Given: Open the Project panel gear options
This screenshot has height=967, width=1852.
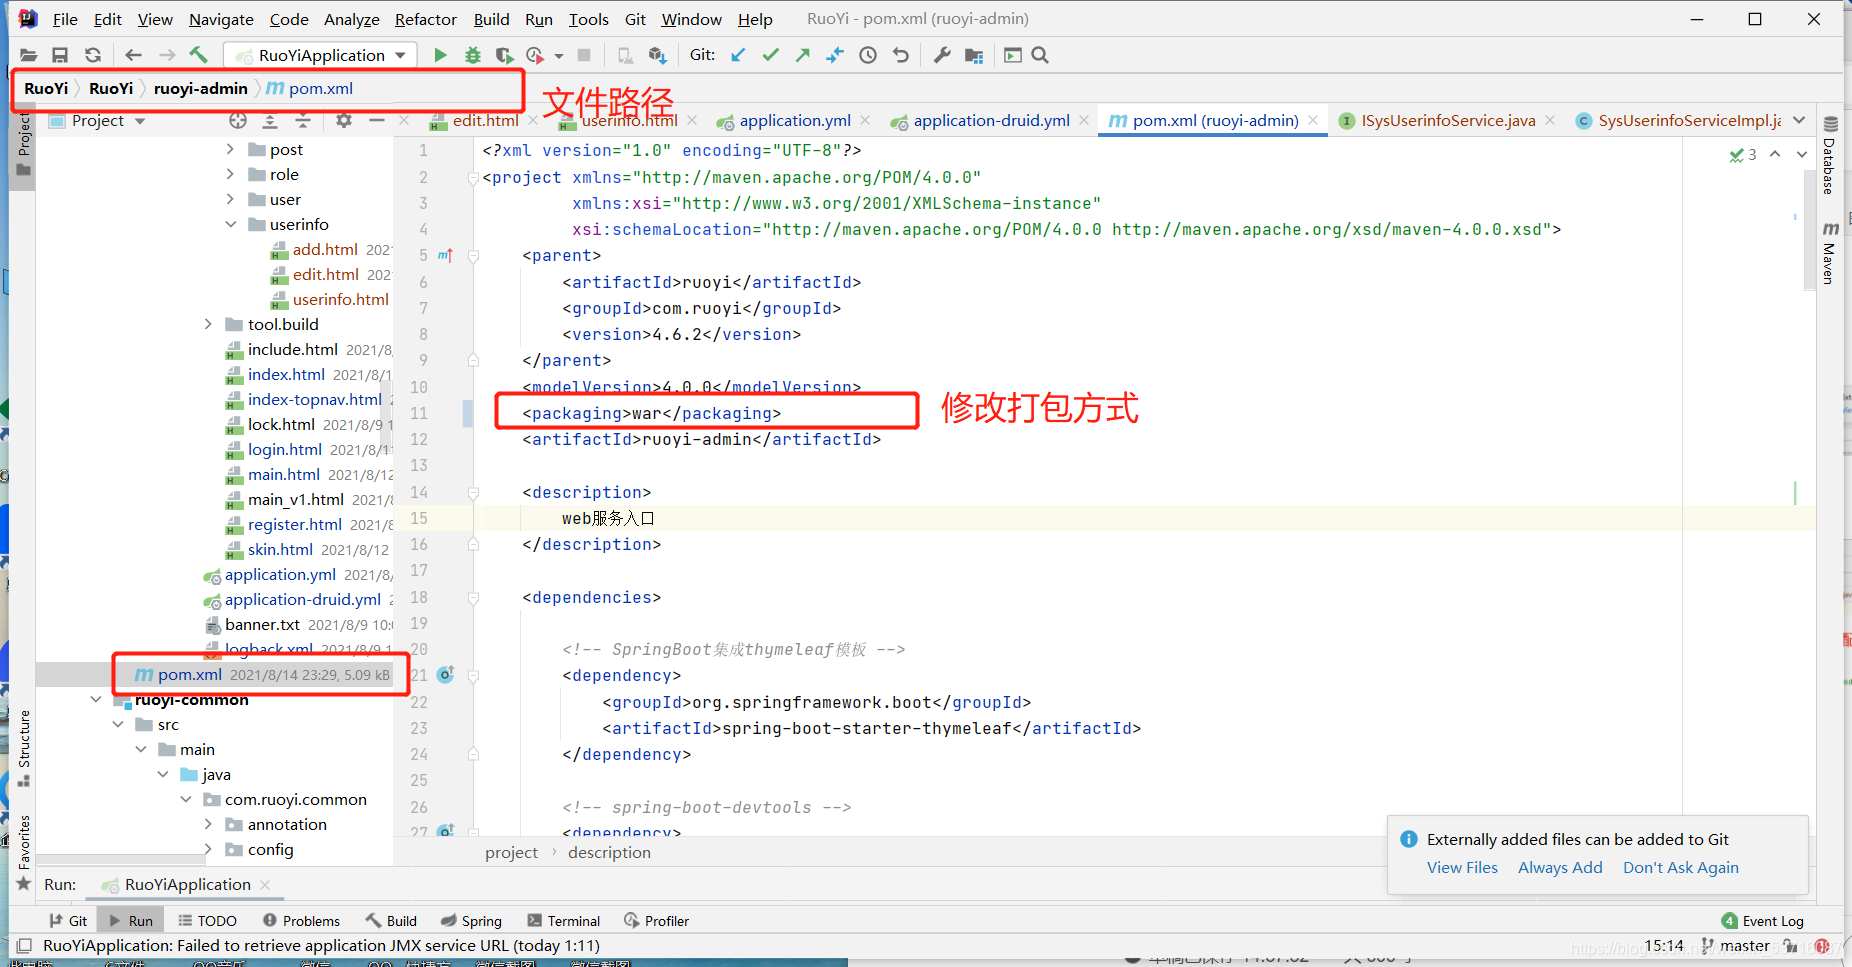Looking at the screenshot, I should (x=344, y=121).
